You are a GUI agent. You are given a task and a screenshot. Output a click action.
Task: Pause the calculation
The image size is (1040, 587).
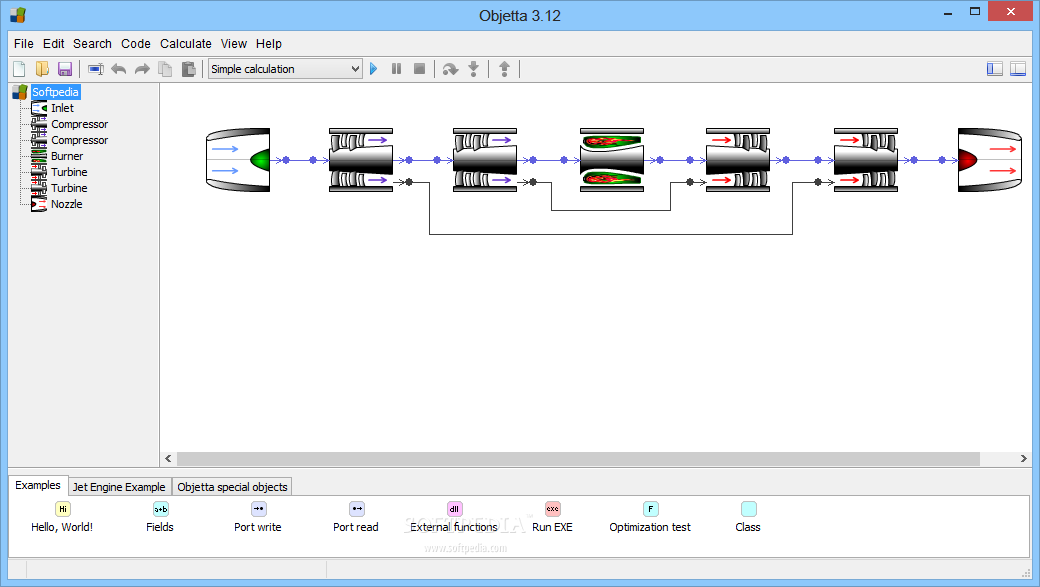pyautogui.click(x=397, y=69)
